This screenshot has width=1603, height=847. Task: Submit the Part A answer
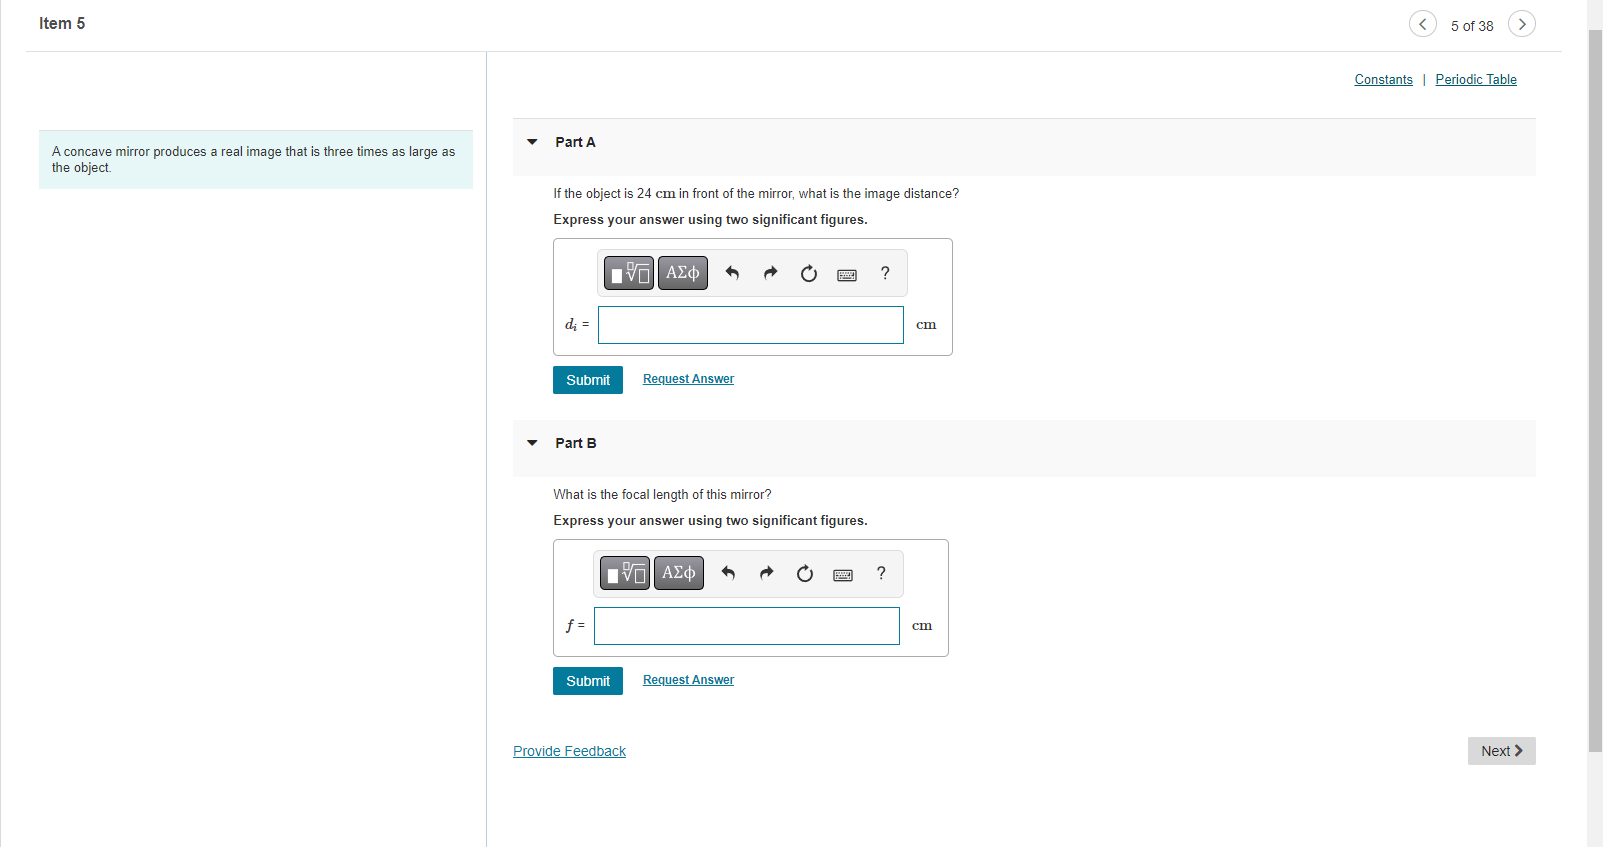coord(588,380)
